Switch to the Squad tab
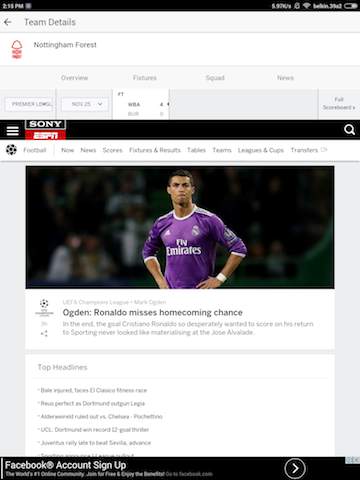Screen dimensions: 360x480 (x=215, y=78)
